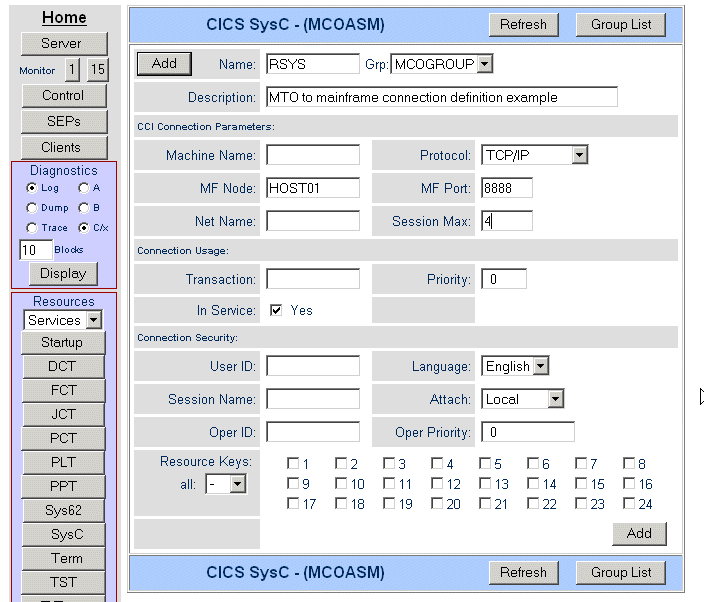Navigate to PCT resource
This screenshot has height=602, width=704.
pos(63,438)
